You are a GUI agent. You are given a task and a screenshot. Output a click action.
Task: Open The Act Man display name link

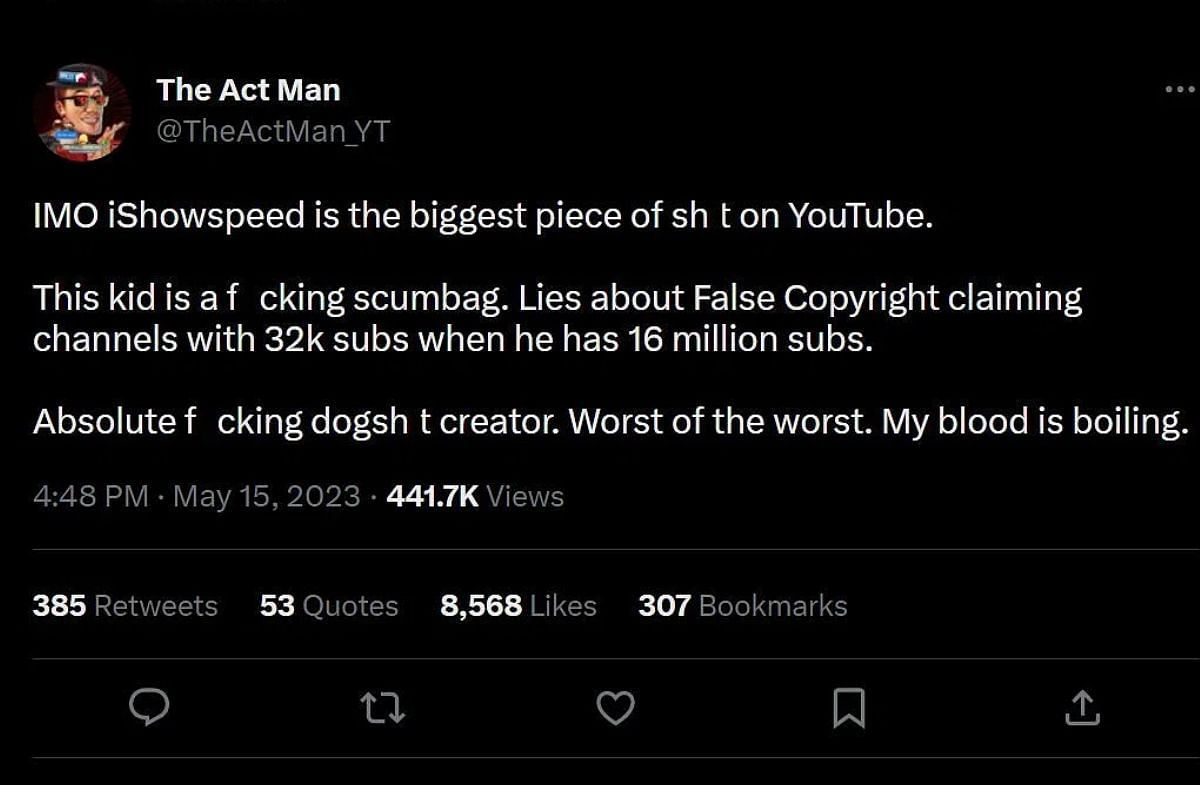click(x=248, y=90)
